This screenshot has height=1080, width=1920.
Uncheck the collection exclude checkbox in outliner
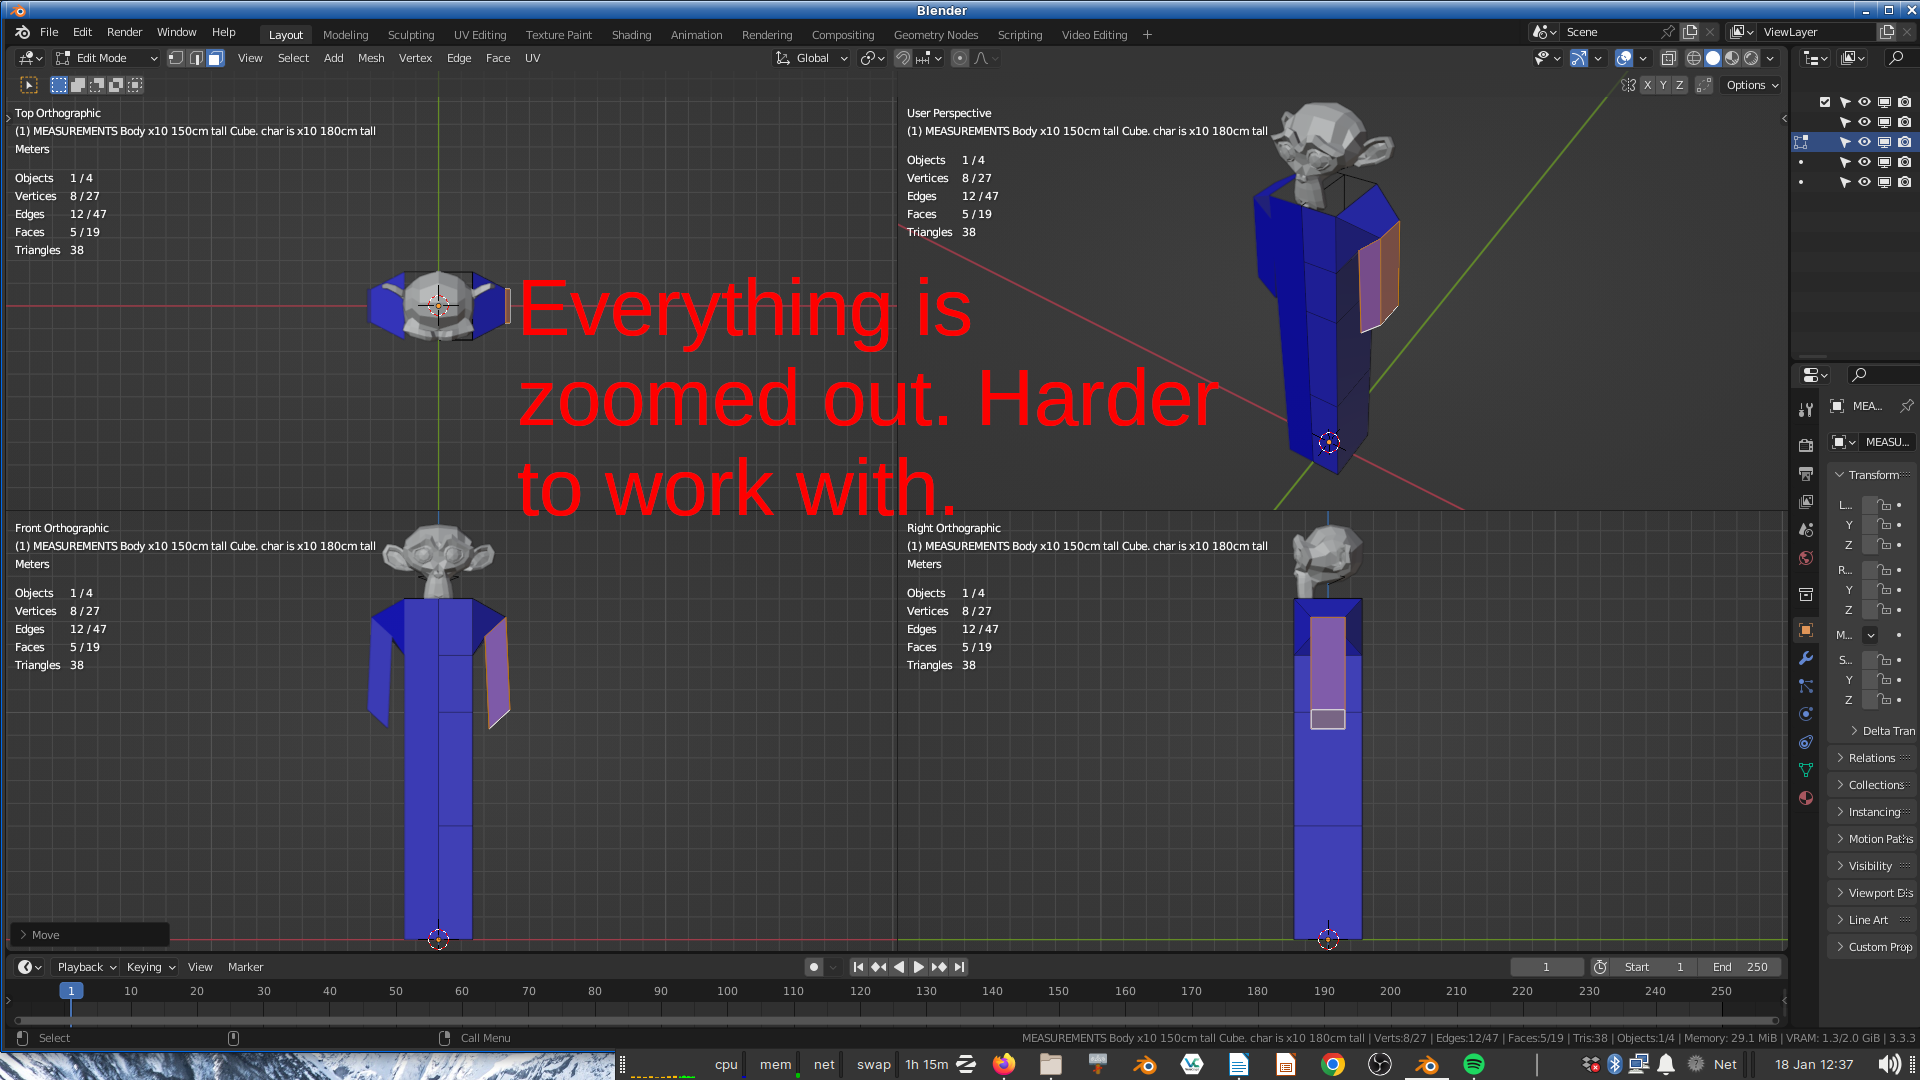(1825, 102)
